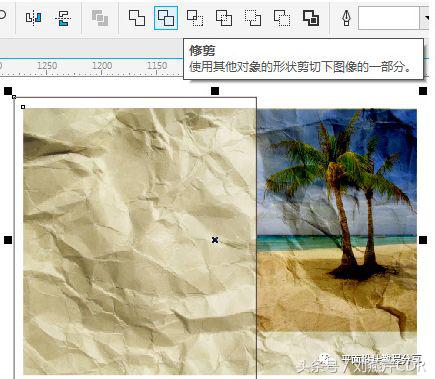Viewport: 435px width, 379px height.
Task: Open the outline width dropdown arrow
Action: (426, 18)
